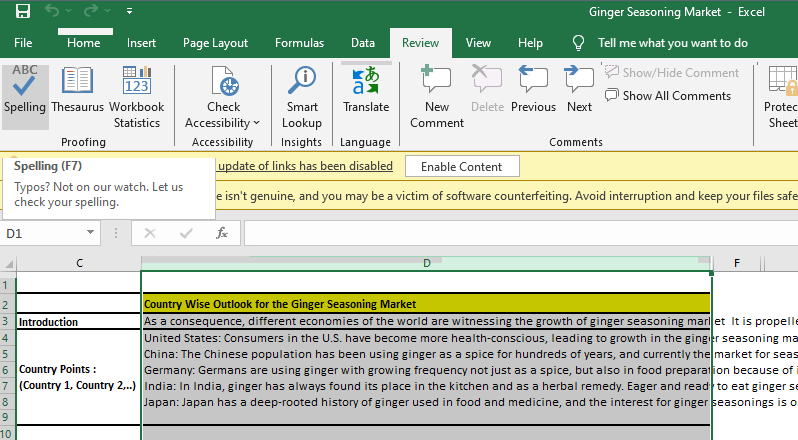Select the yellow Country Wise Outlook cell
The width and height of the screenshot is (798, 440).
(x=426, y=303)
